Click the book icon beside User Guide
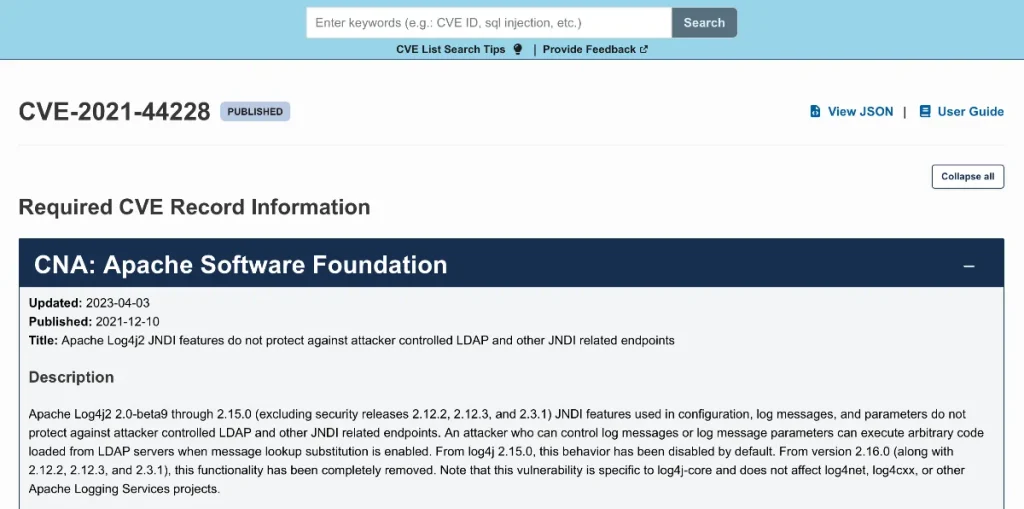The width and height of the screenshot is (1024, 509). 925,112
